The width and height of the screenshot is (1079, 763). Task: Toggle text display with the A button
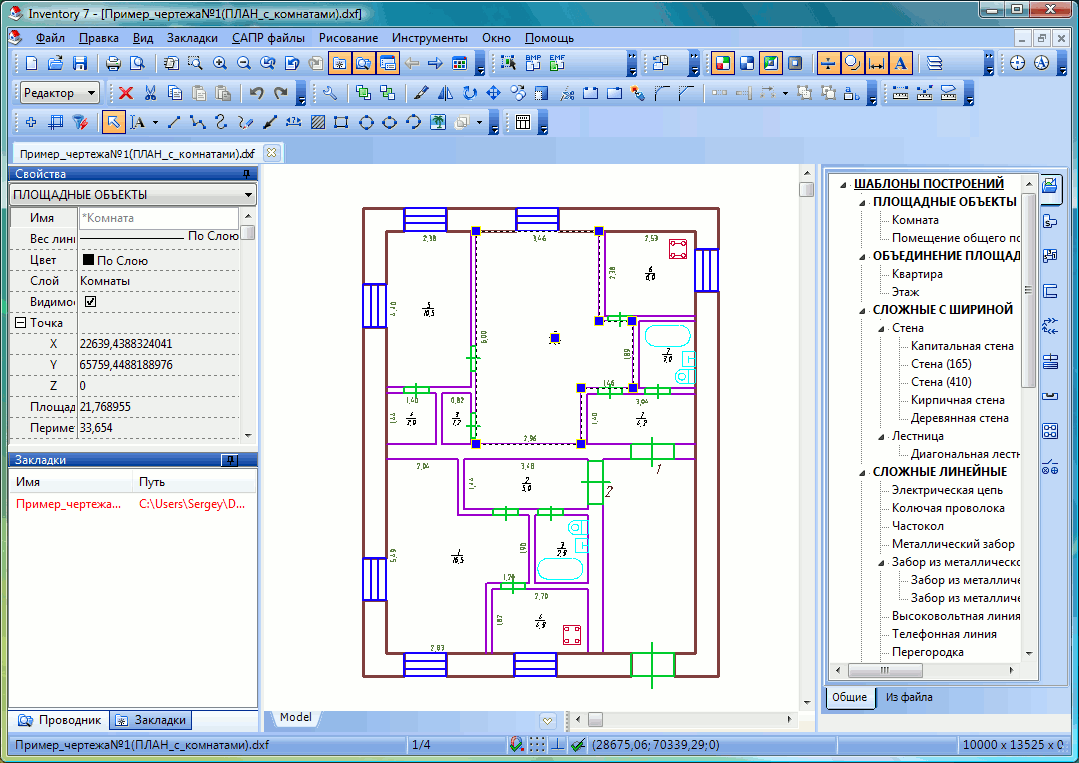(x=900, y=63)
